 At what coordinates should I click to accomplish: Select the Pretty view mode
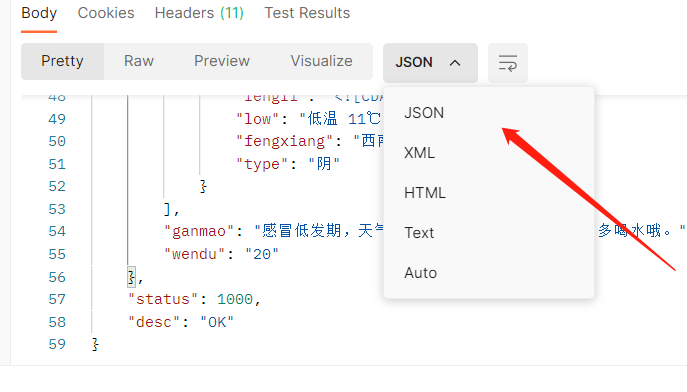pyautogui.click(x=62, y=61)
